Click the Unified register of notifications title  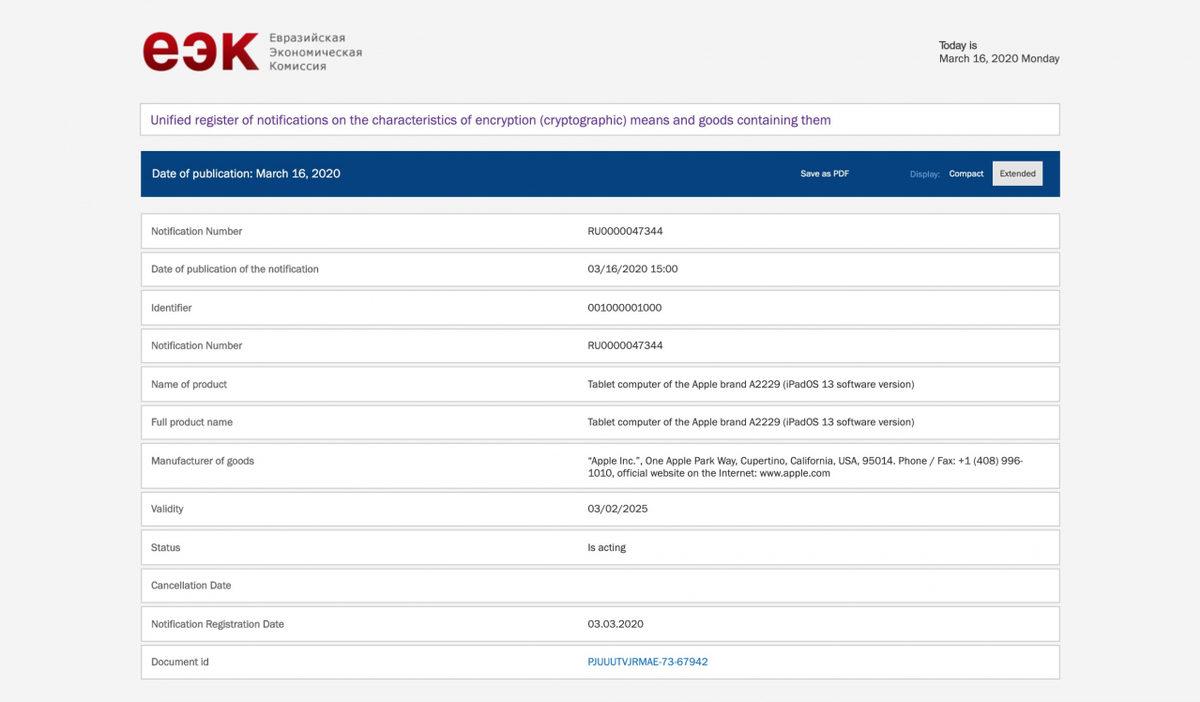pyautogui.click(x=490, y=120)
